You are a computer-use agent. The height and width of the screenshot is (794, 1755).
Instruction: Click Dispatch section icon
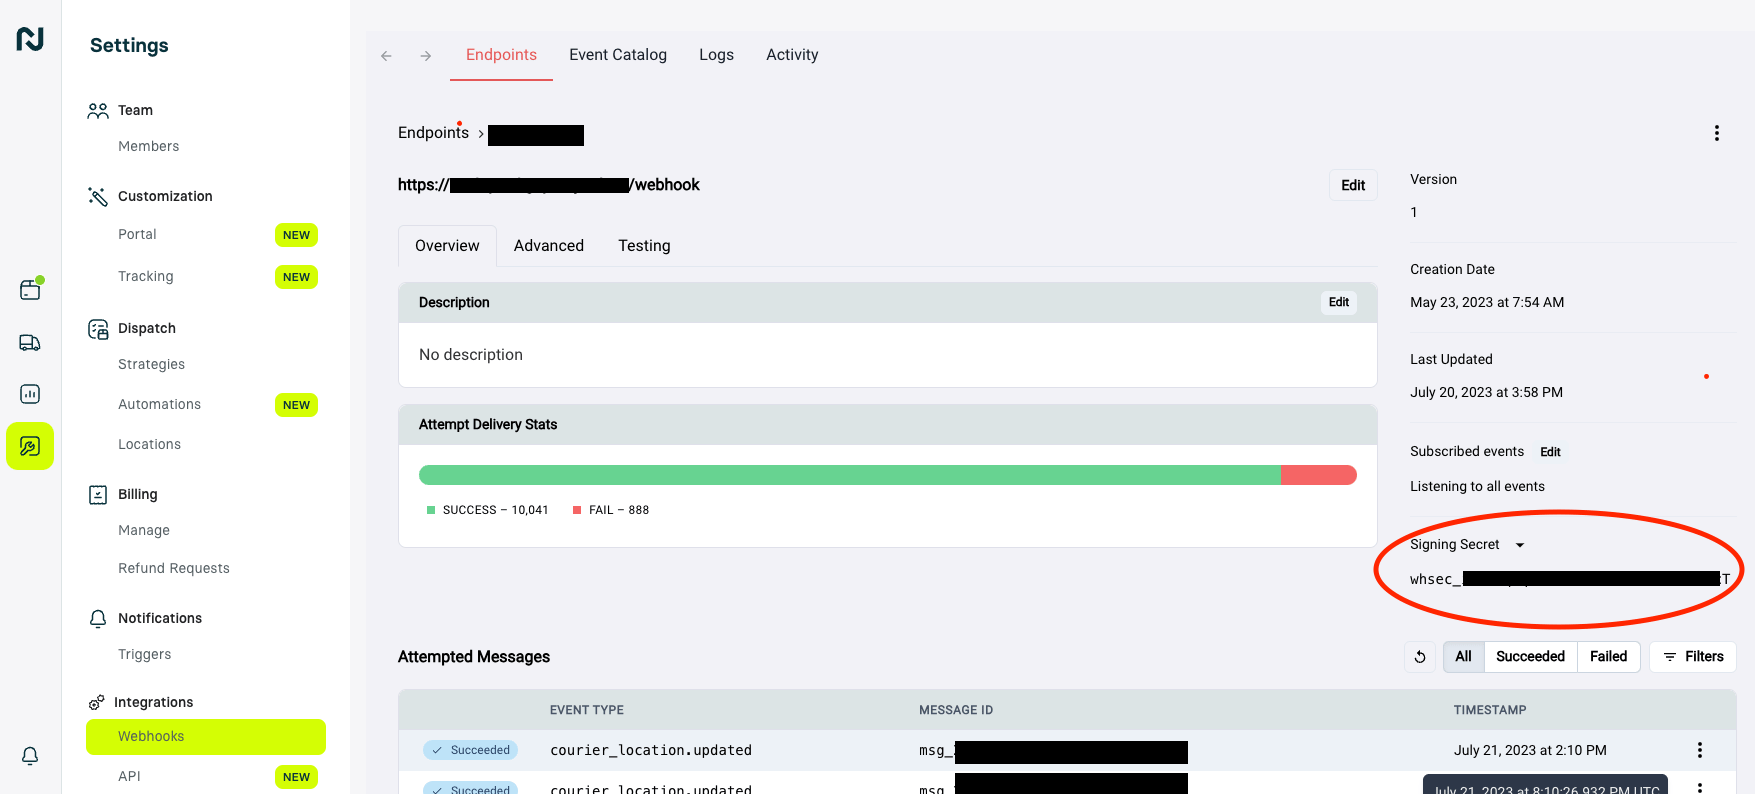(x=98, y=329)
